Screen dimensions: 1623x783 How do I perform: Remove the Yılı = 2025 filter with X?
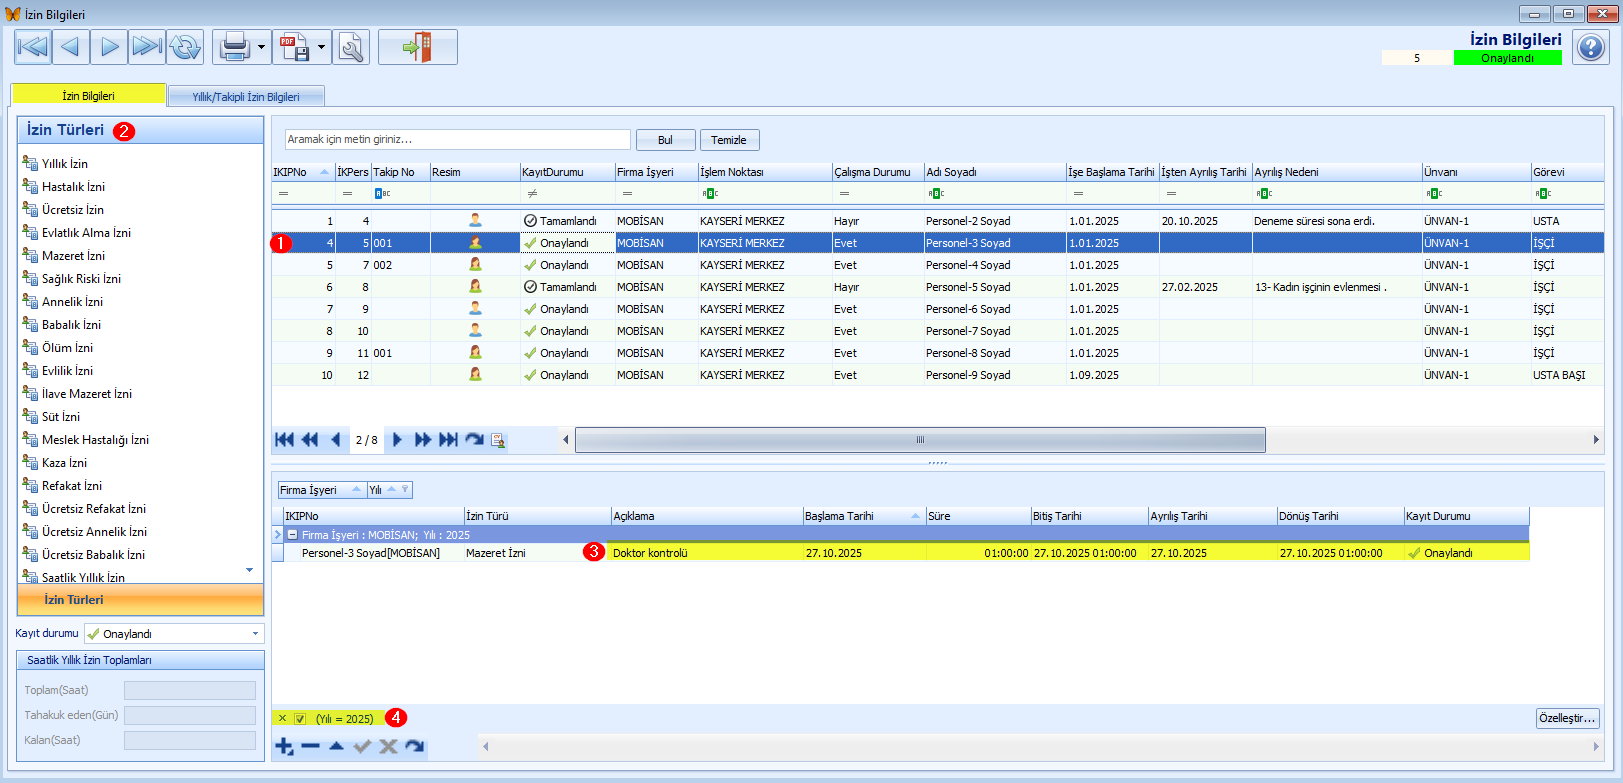282,718
